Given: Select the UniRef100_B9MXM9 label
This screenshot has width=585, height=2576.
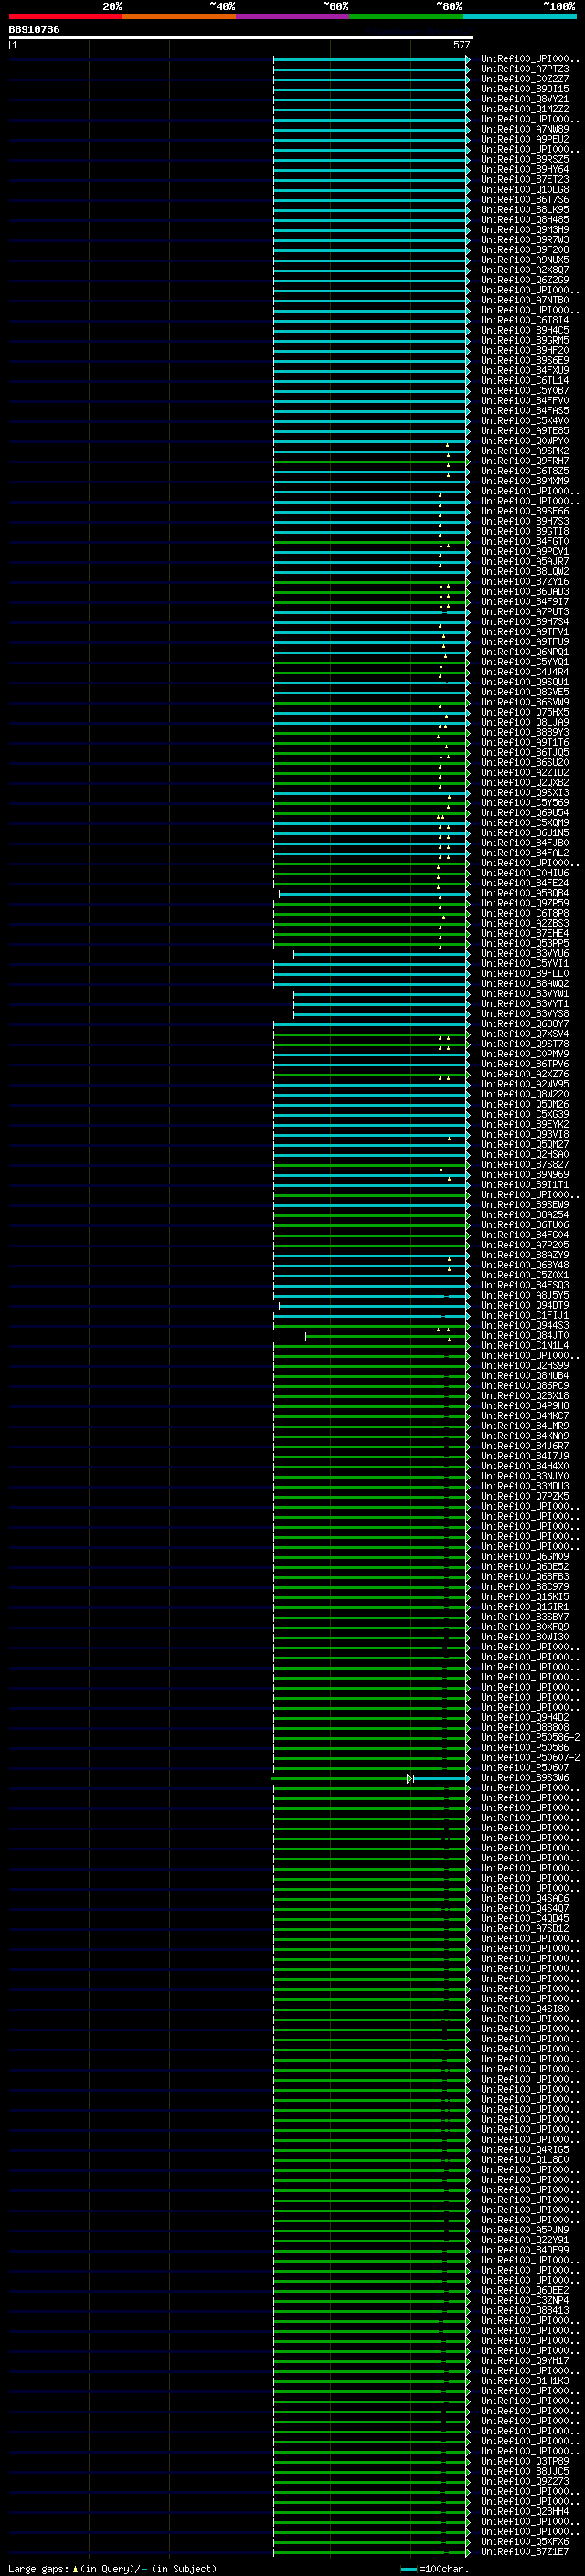Looking at the screenshot, I should coord(524,481).
